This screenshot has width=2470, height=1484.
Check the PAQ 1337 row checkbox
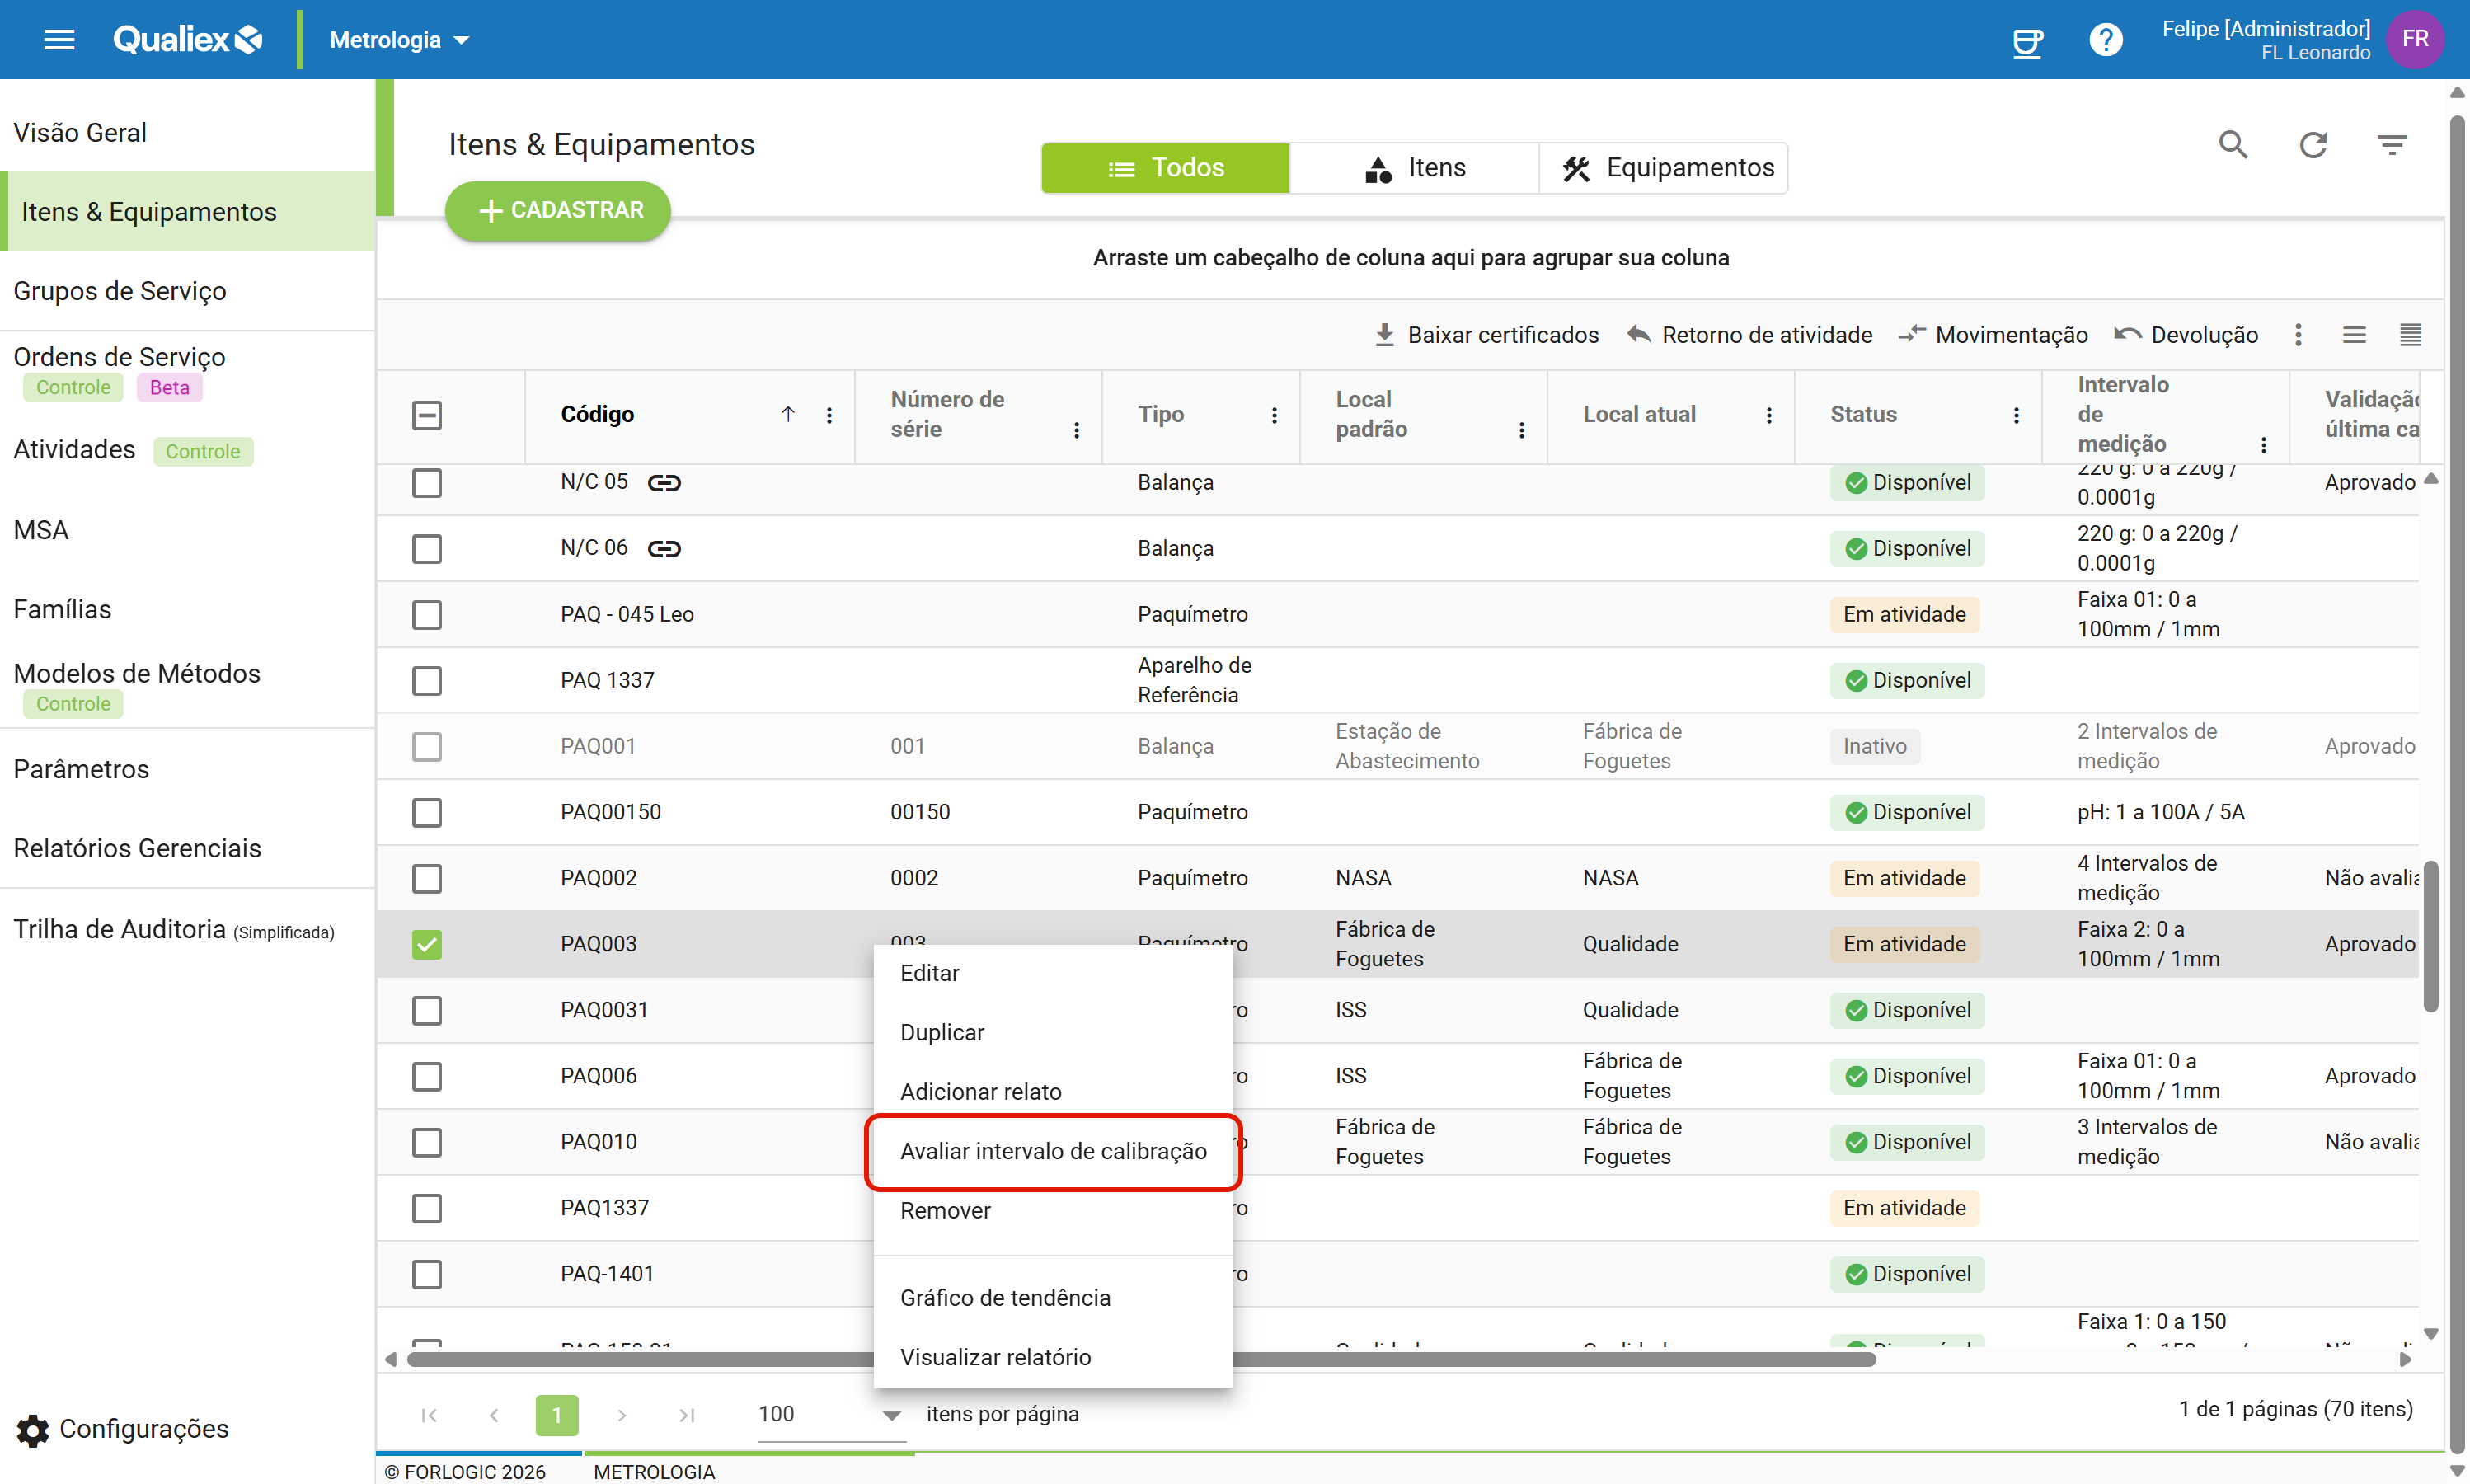[427, 681]
